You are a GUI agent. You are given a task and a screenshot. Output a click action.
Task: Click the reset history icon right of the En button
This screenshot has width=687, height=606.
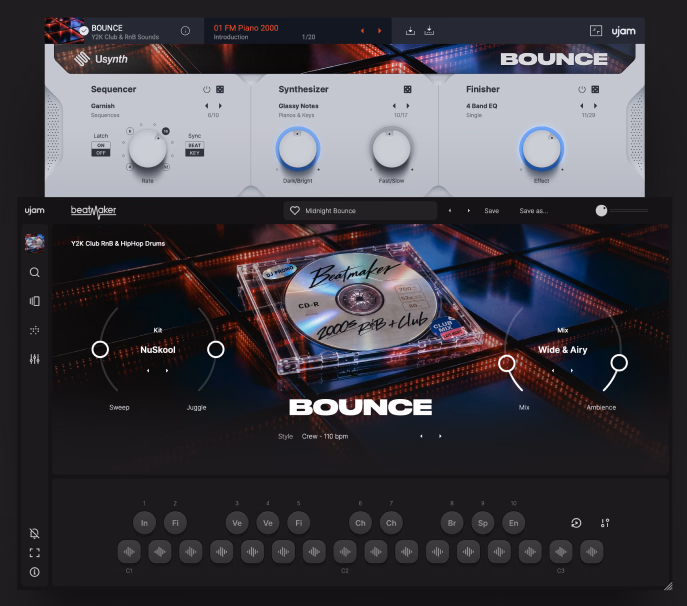(x=576, y=523)
